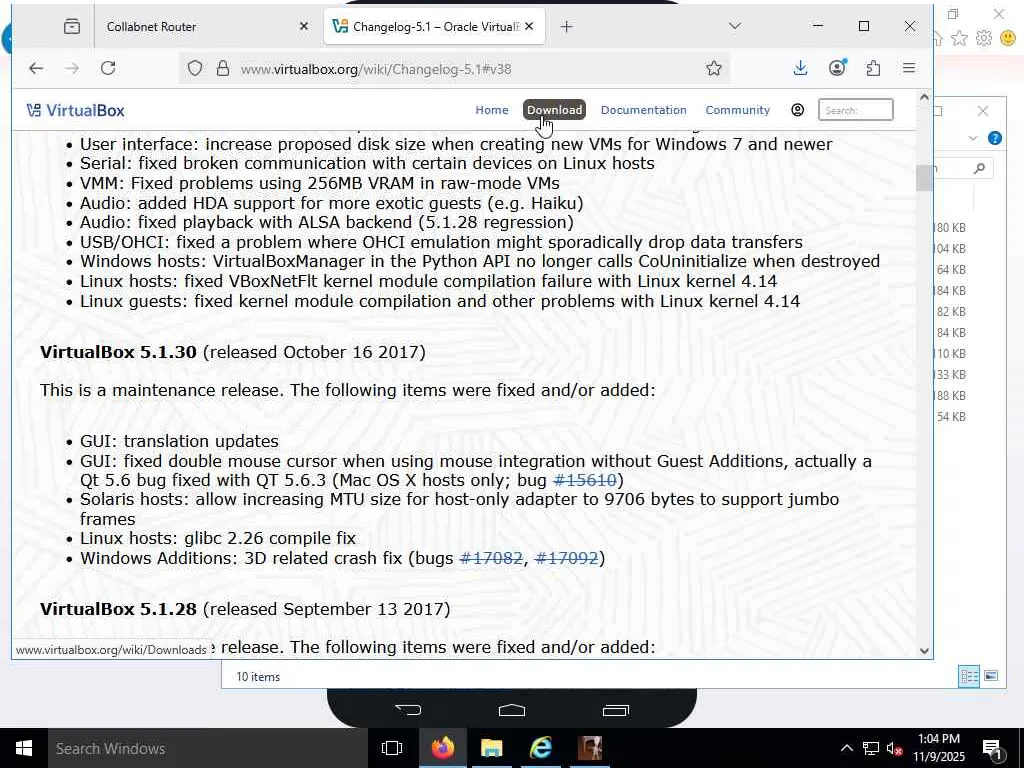
Task: Click the smiley feedback icon behind Firefox
Action: (x=1008, y=39)
